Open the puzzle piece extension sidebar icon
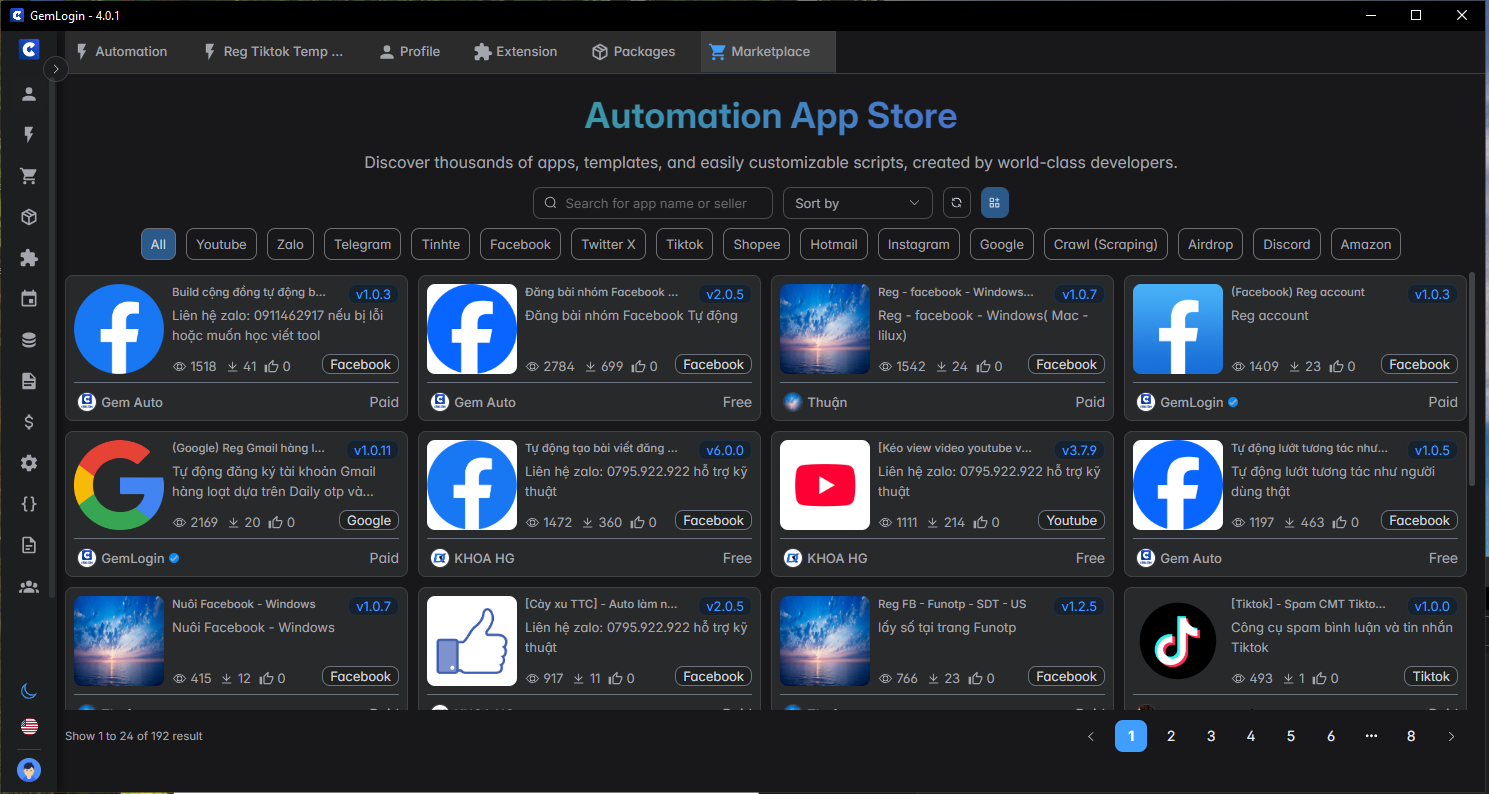1489x794 pixels. (x=29, y=258)
